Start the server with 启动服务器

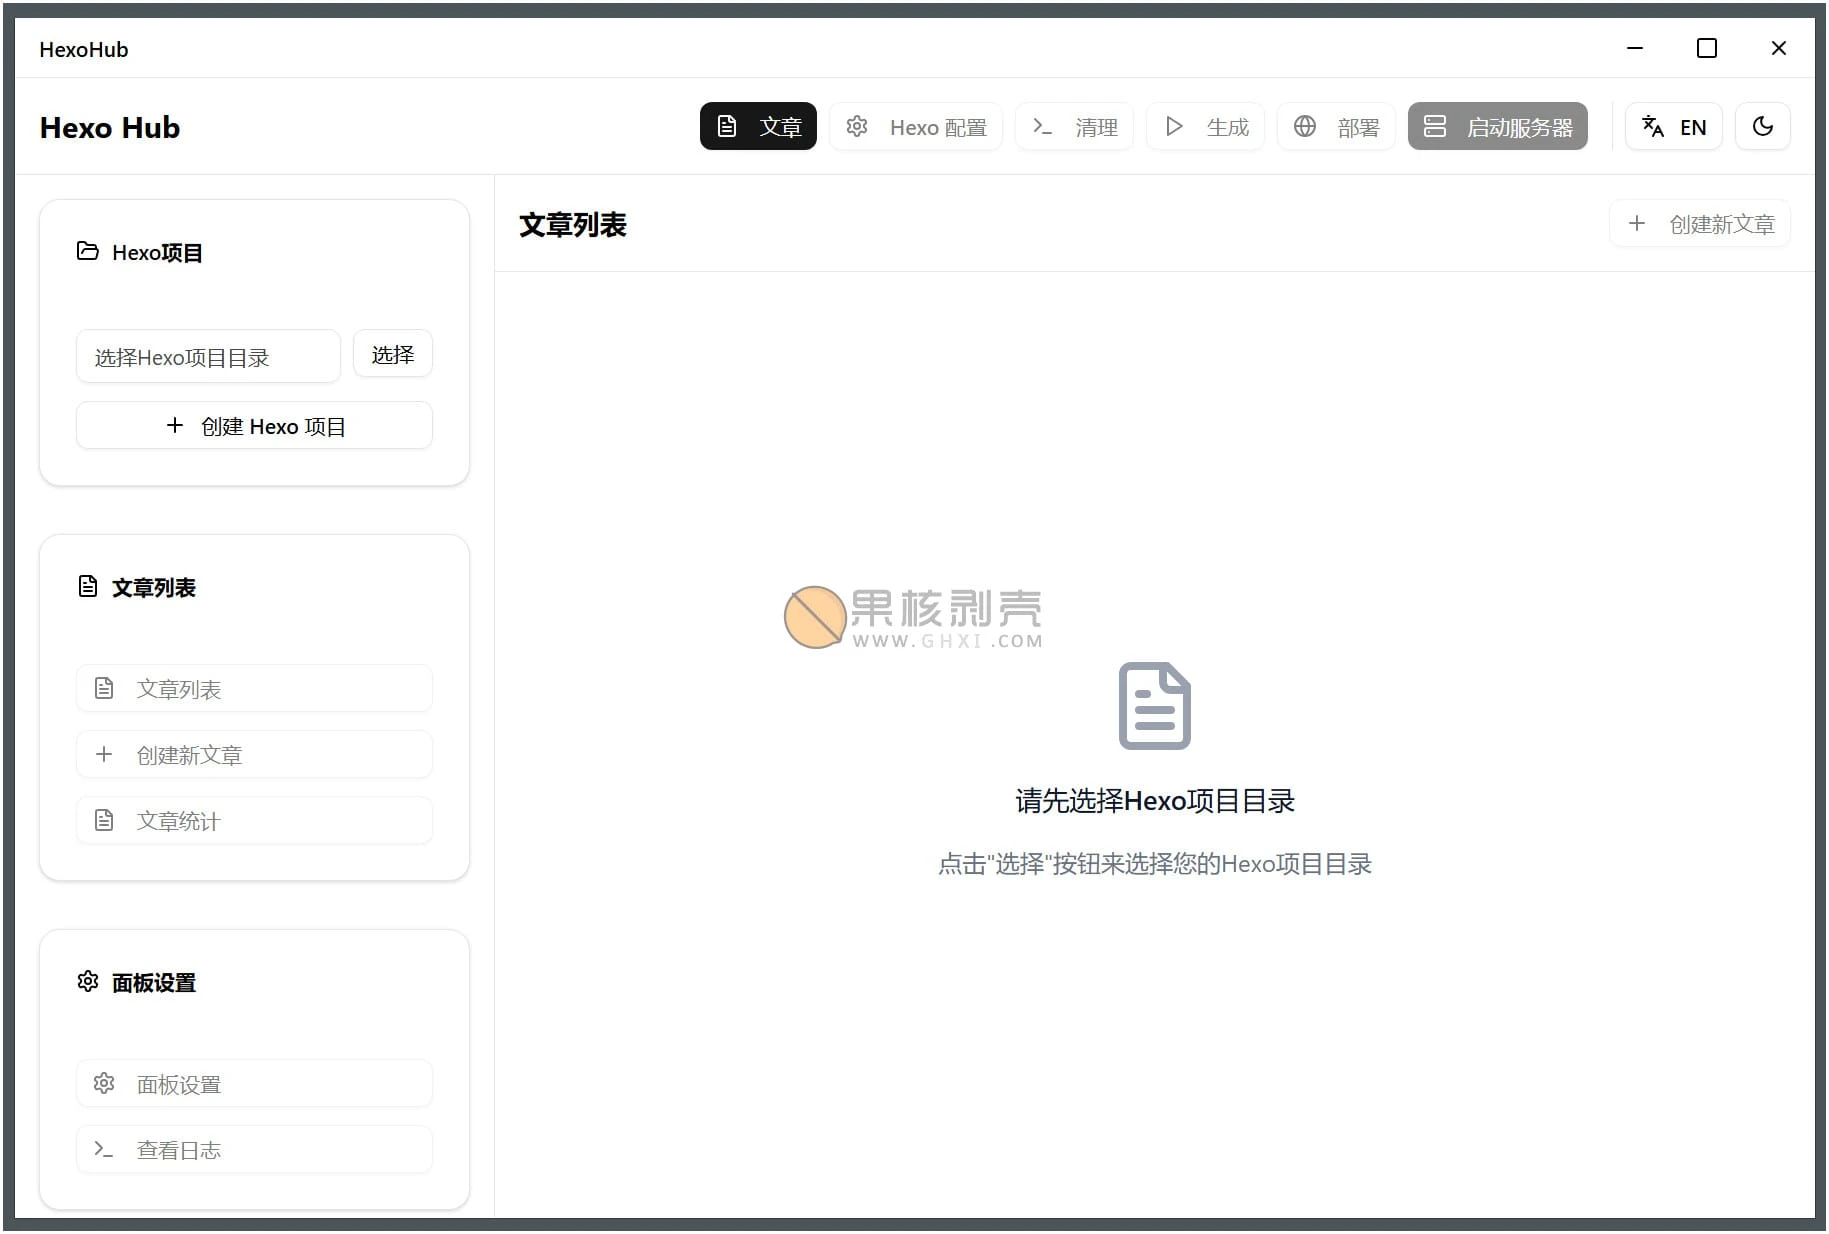tap(1497, 127)
